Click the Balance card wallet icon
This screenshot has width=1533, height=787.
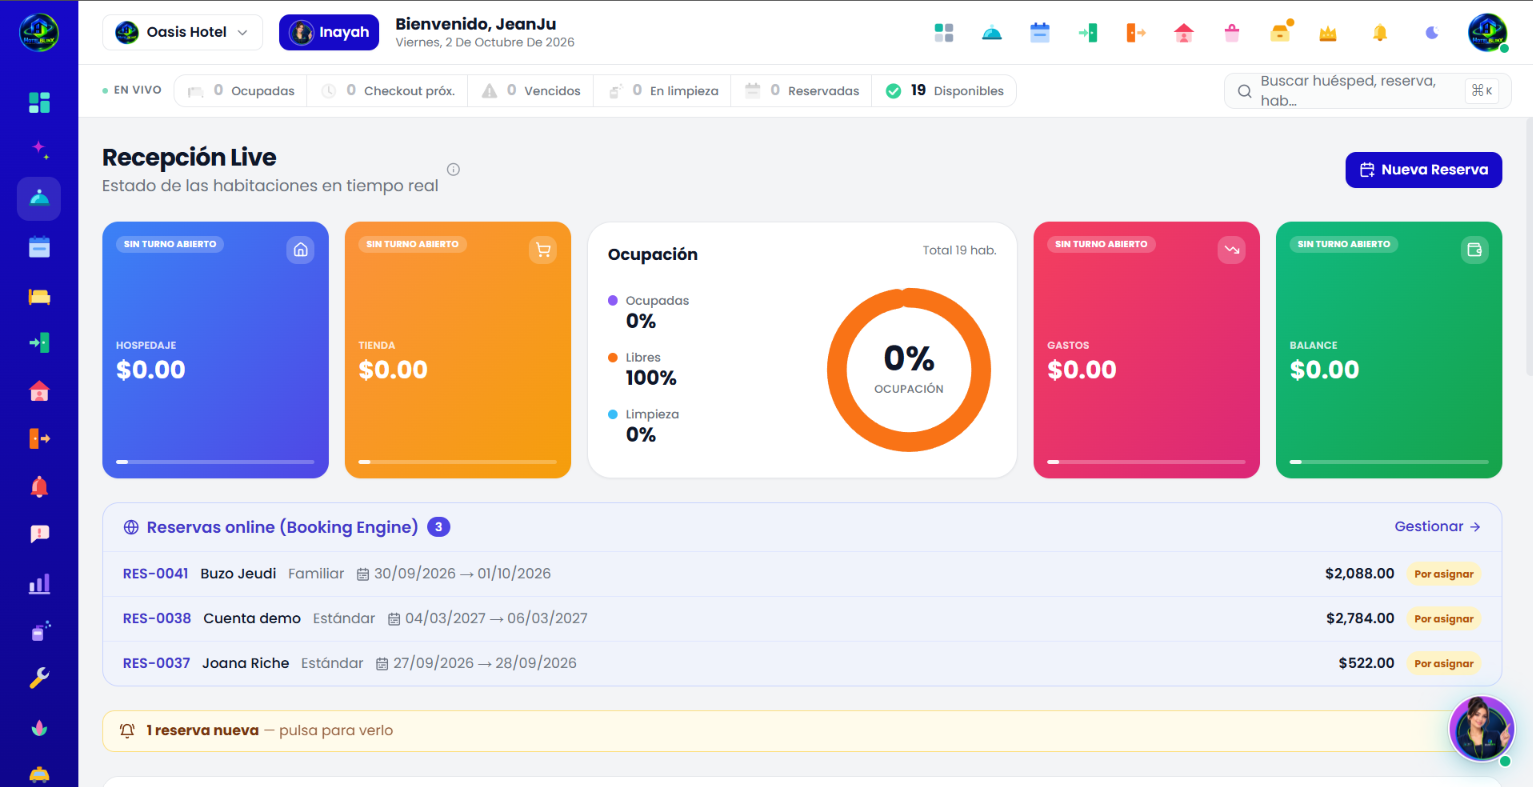click(x=1474, y=250)
